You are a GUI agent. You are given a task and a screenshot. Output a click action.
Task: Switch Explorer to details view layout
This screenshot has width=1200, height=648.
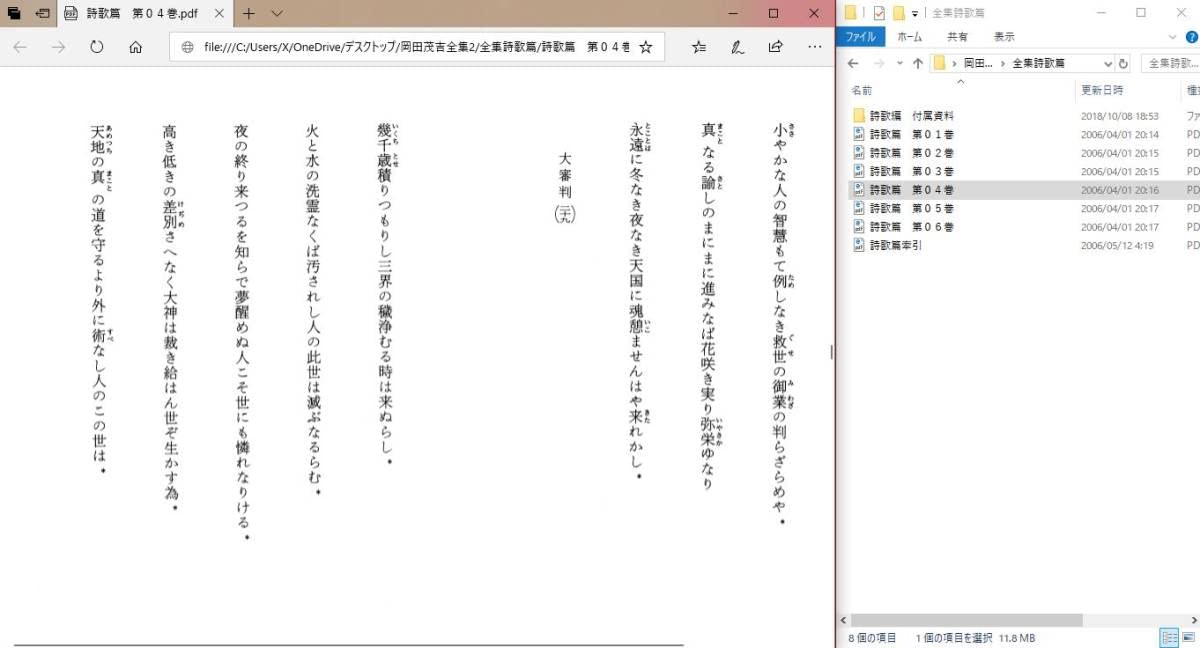click(1168, 637)
